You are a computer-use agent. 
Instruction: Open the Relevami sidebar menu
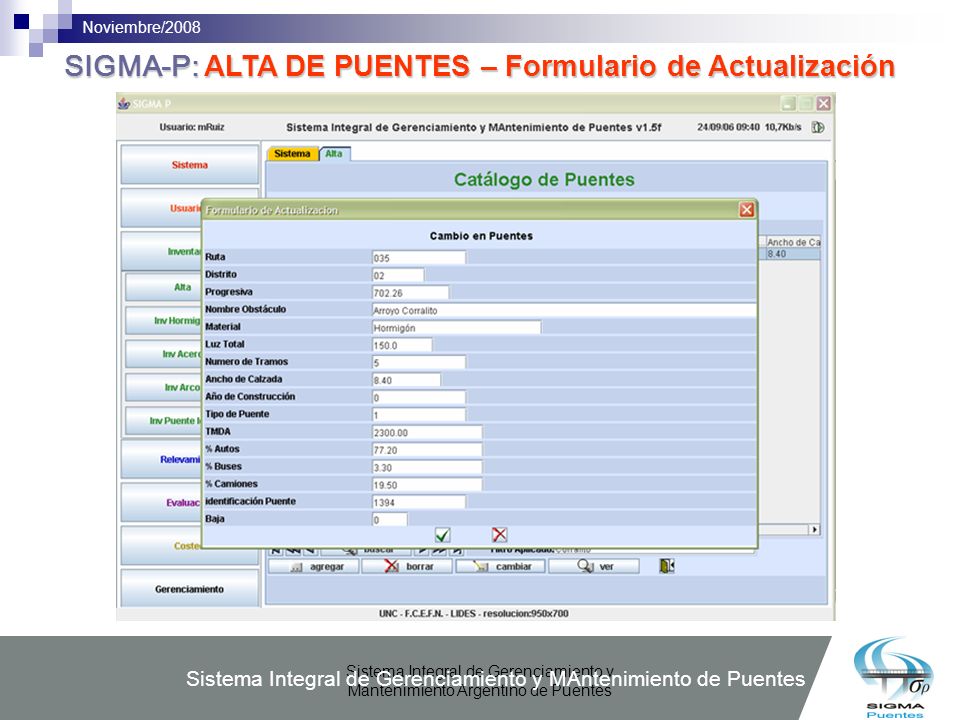pyautogui.click(x=162, y=459)
